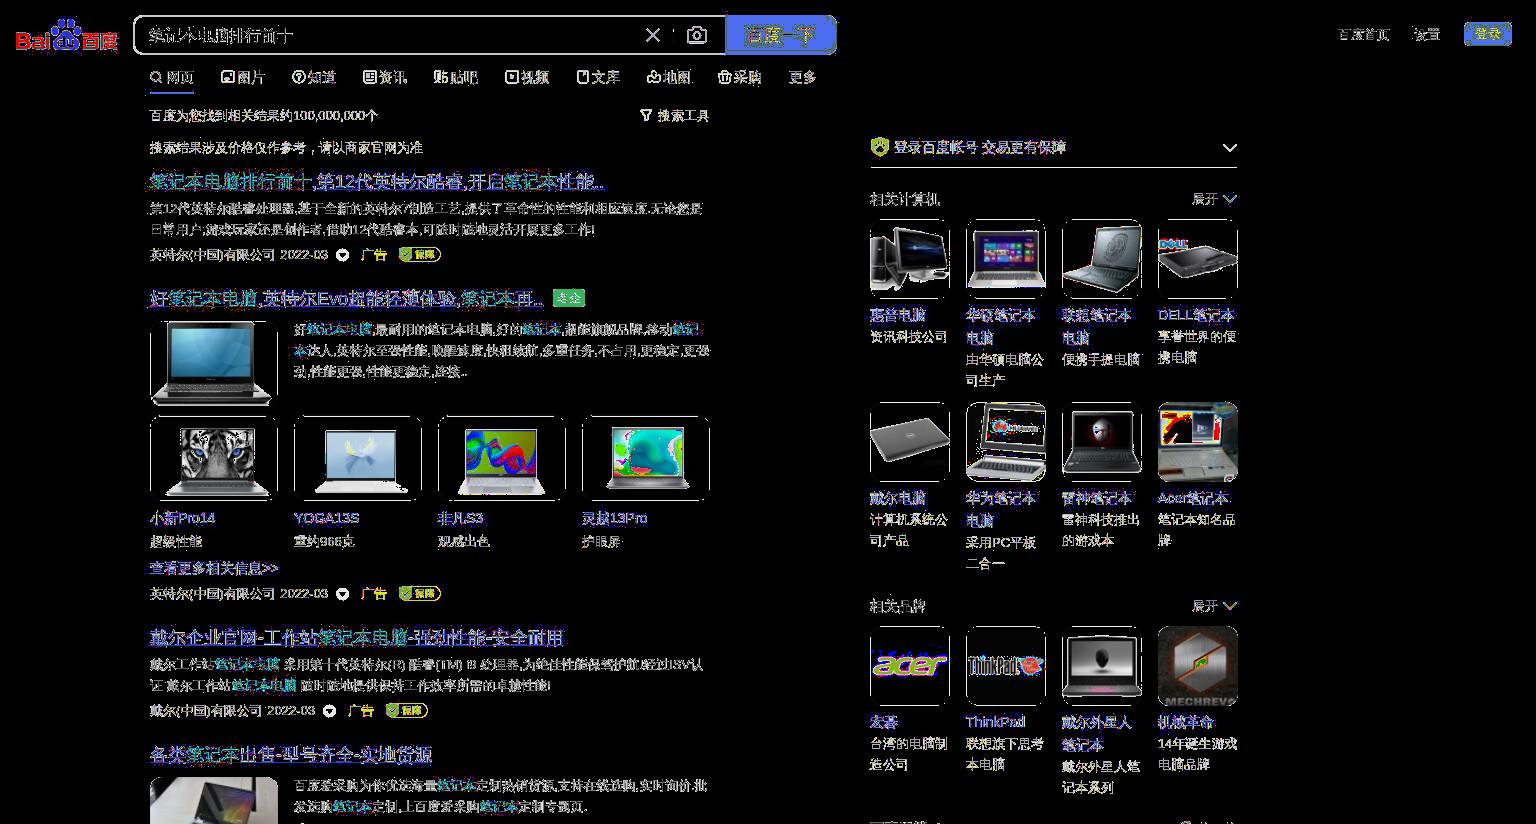Viewport: 1536px width, 824px height.
Task: Open the 非凡S3 laptop image
Action: 502,458
